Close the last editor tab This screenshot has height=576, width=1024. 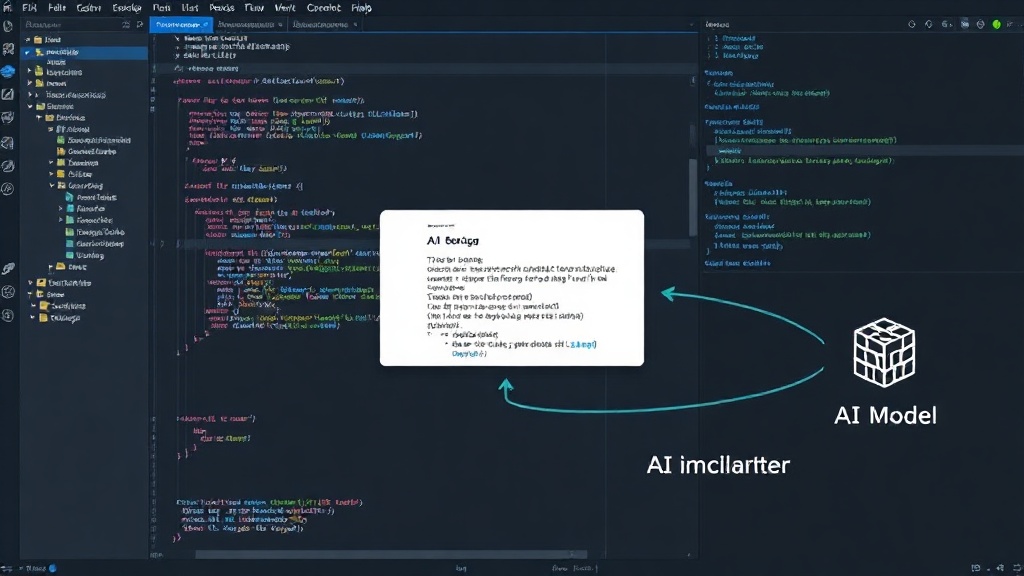355,25
